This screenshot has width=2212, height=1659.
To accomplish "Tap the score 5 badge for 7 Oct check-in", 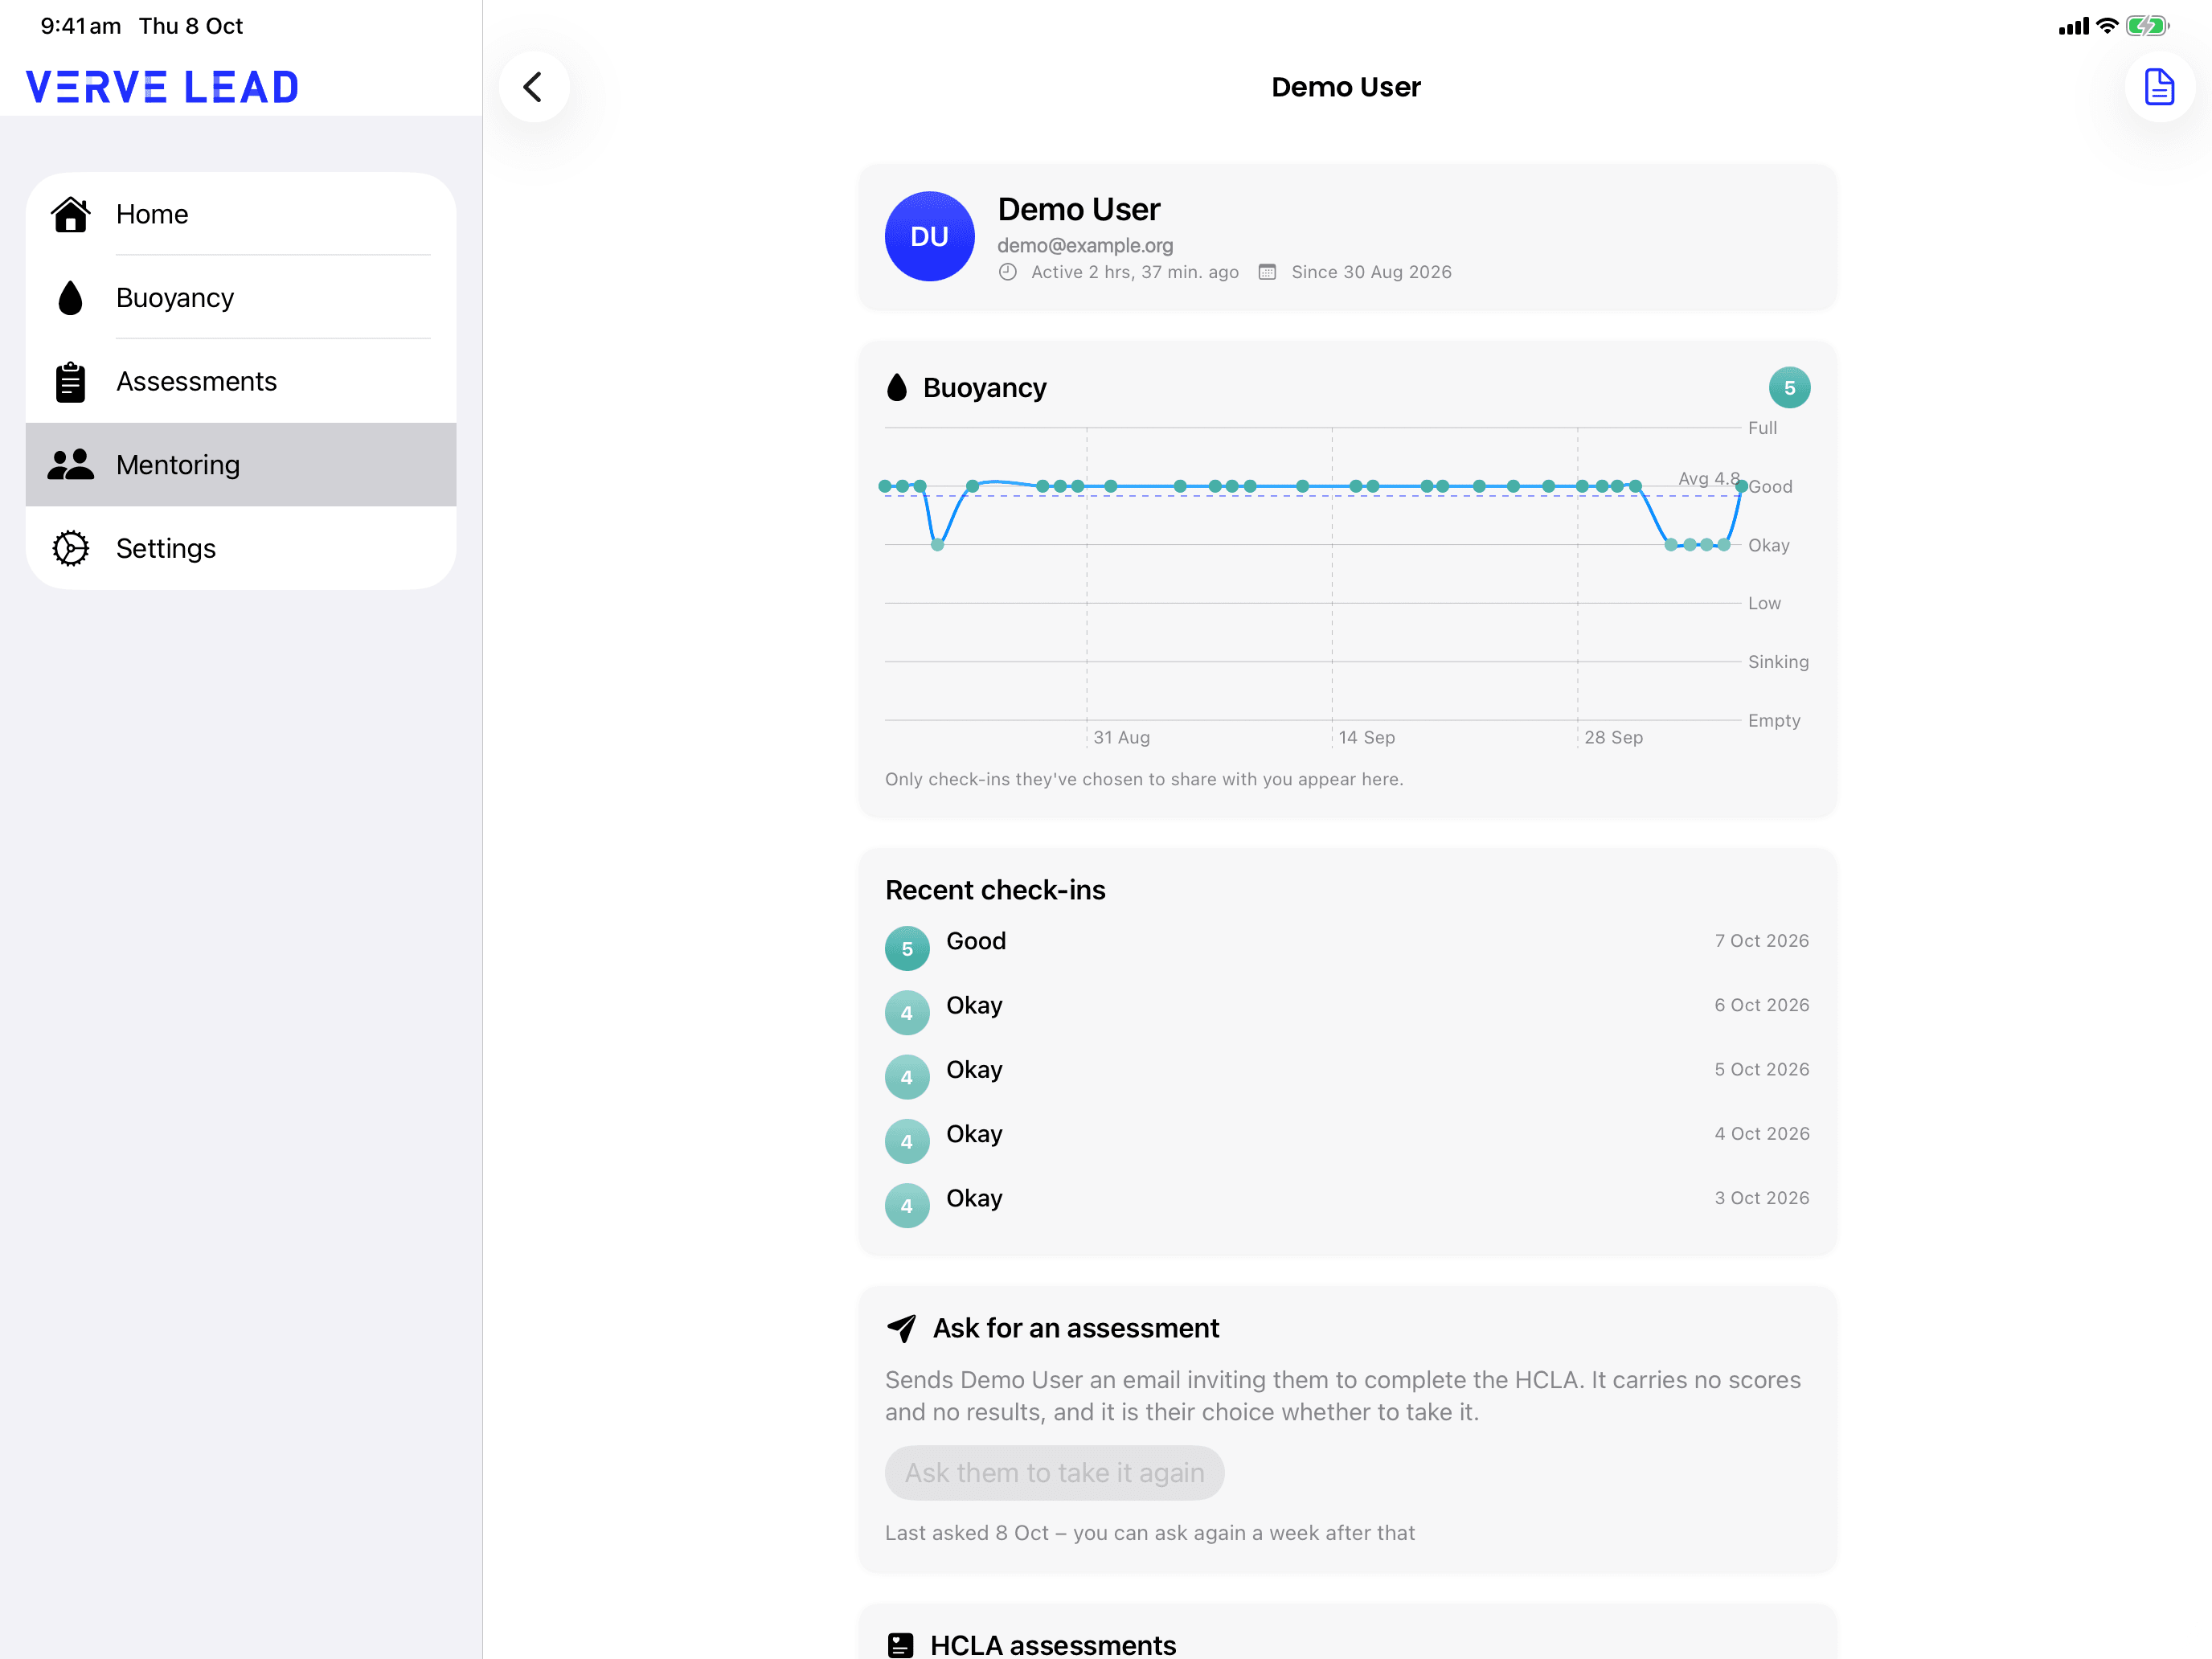I will 907,949.
